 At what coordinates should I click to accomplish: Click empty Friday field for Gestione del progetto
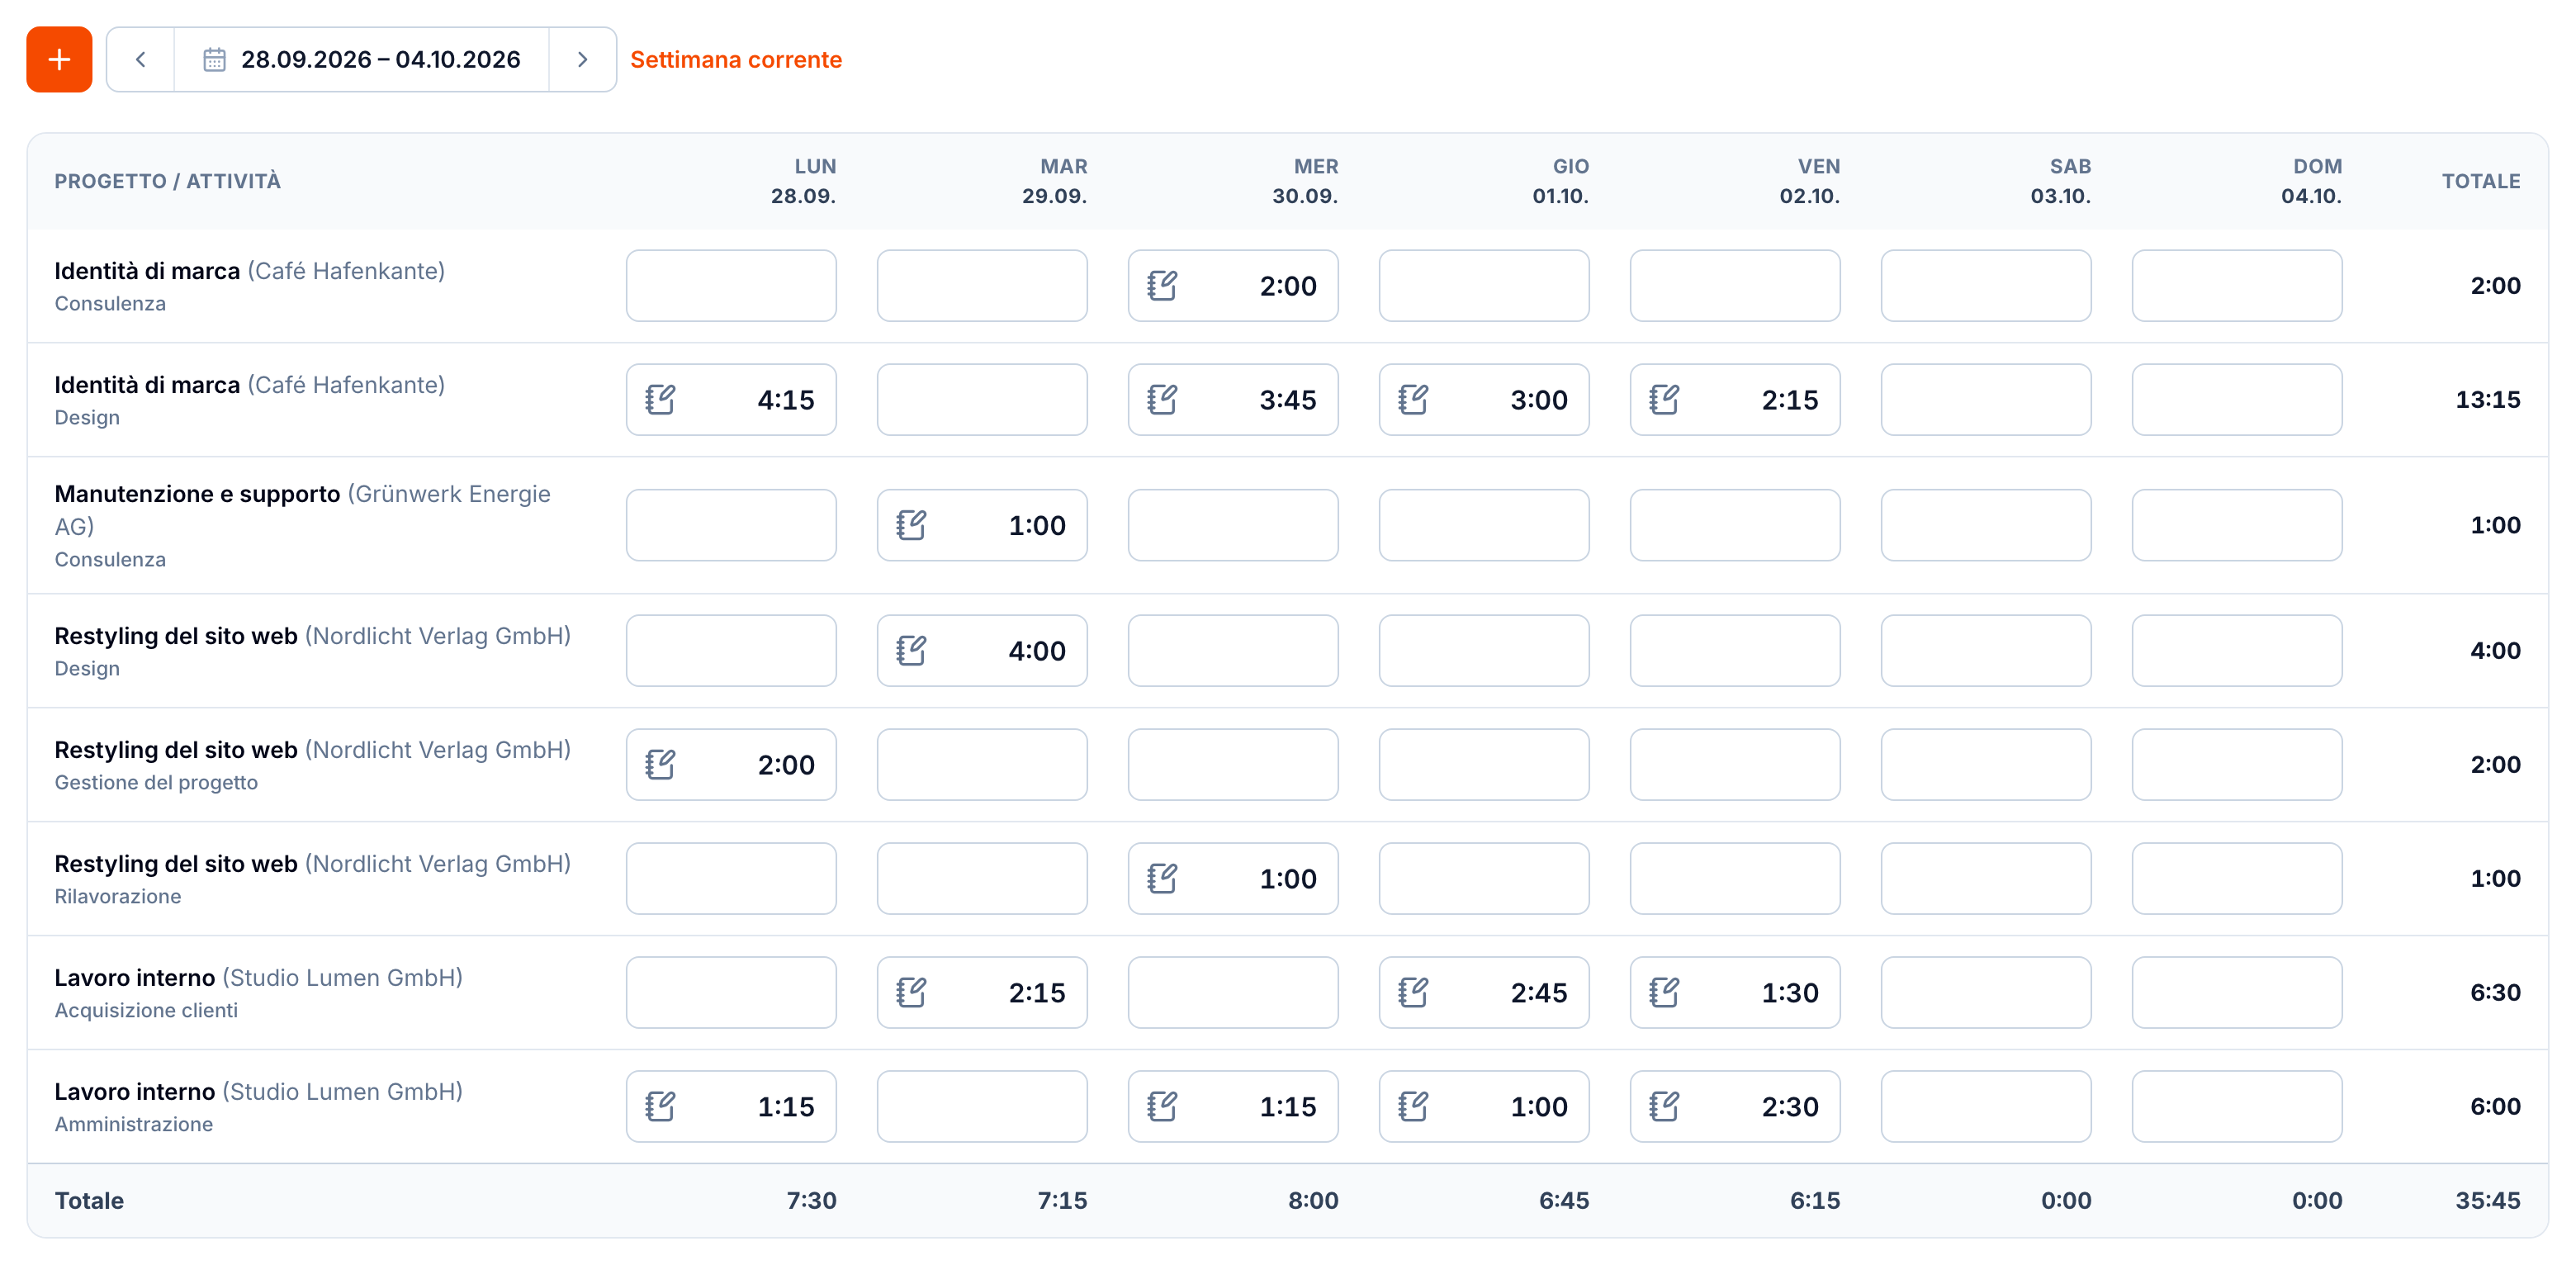coord(1735,765)
